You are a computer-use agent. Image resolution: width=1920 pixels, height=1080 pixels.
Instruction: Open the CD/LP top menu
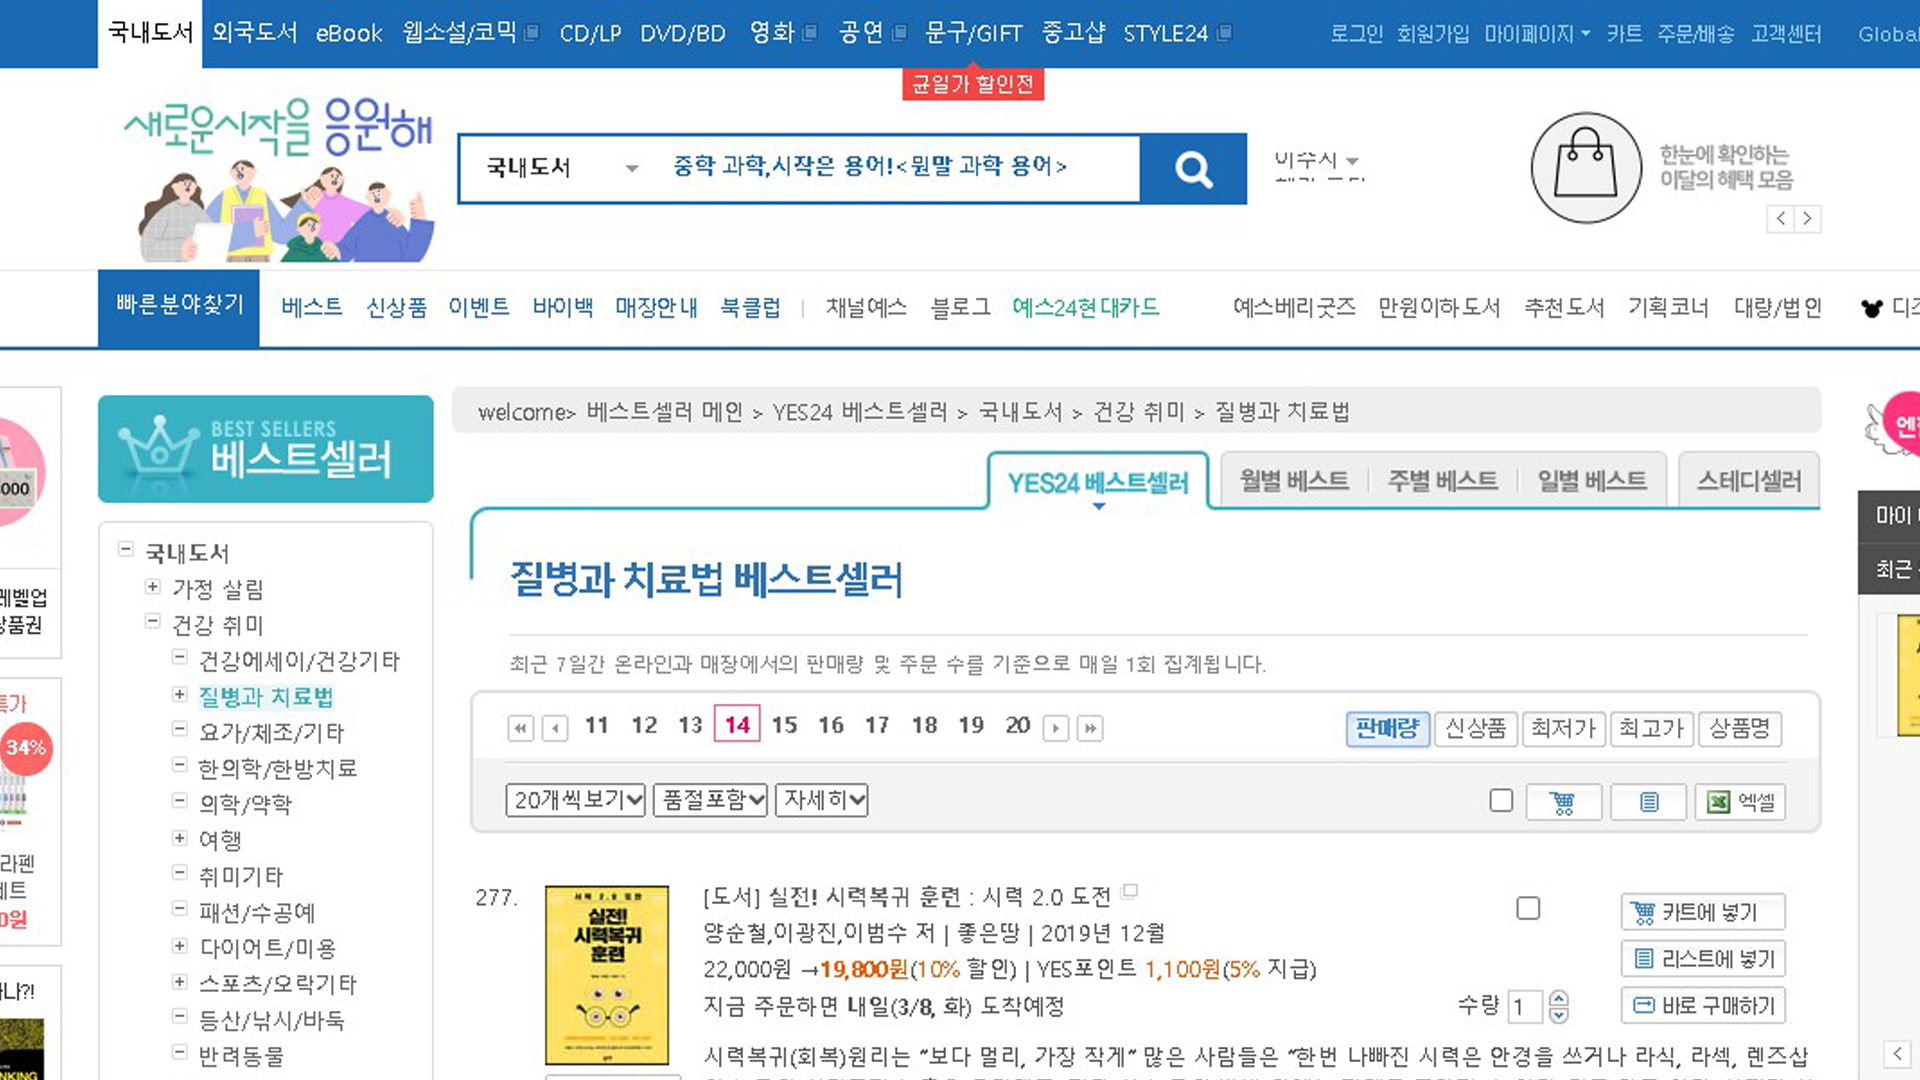tap(590, 34)
